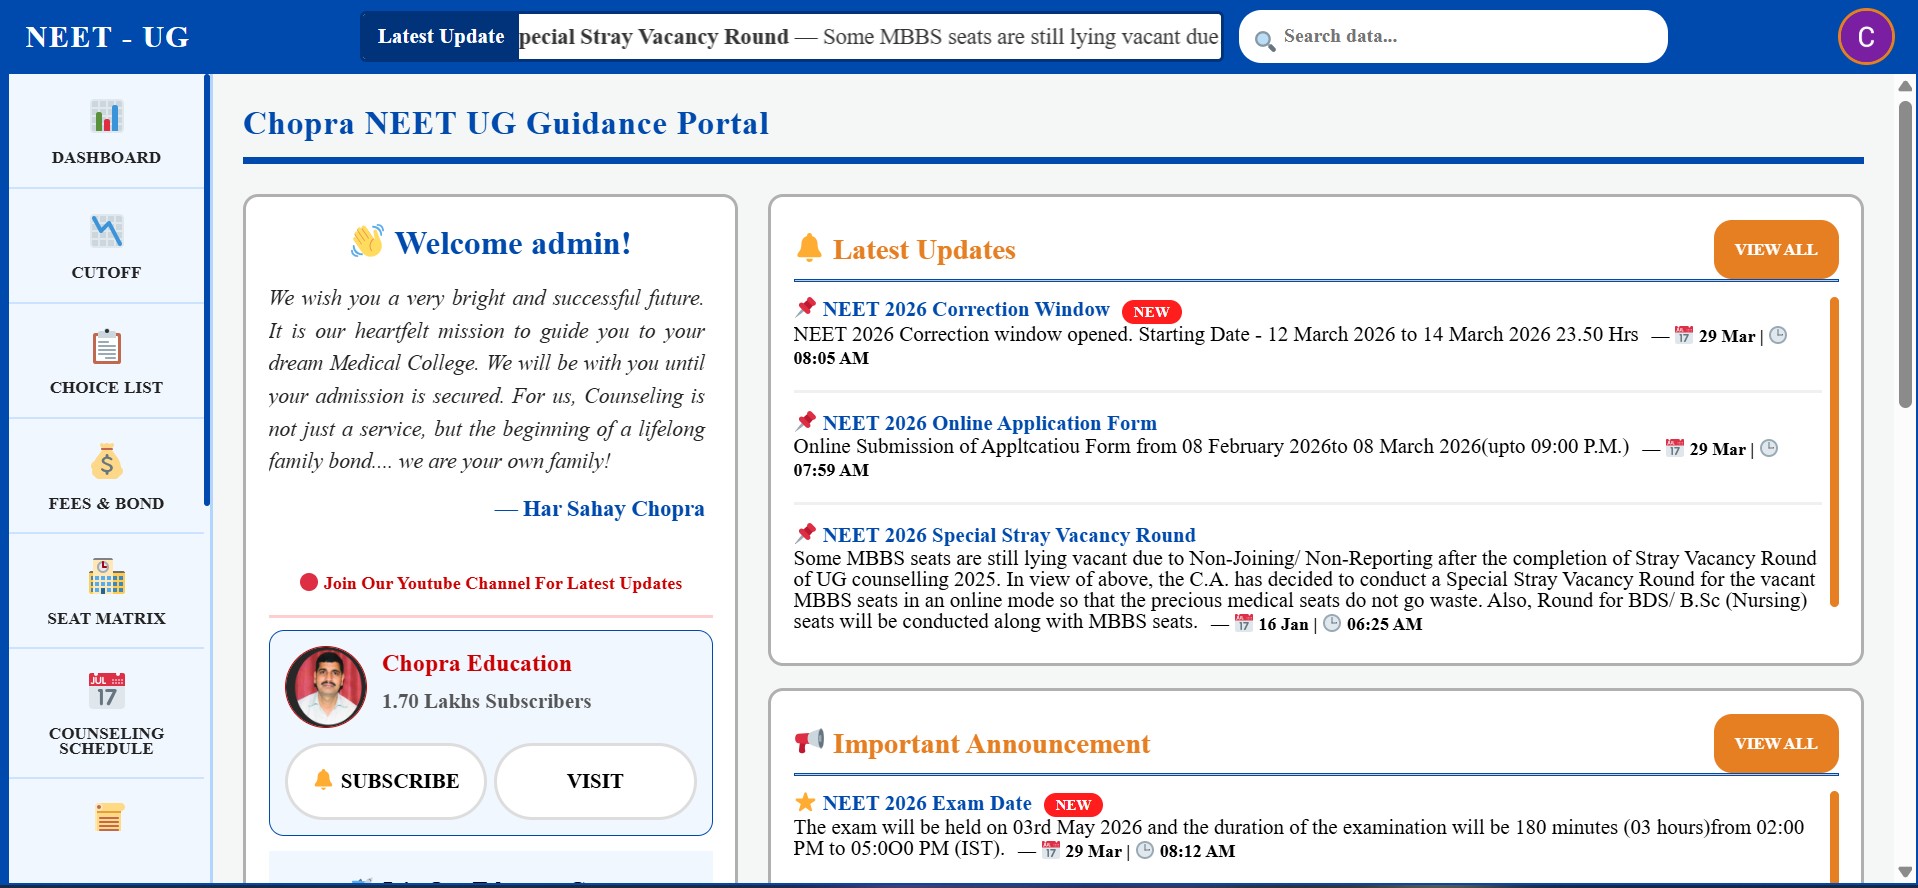The height and width of the screenshot is (888, 1918).
Task: Open the NEET 2026 Special Stray Vacancy Round link
Action: point(1008,535)
